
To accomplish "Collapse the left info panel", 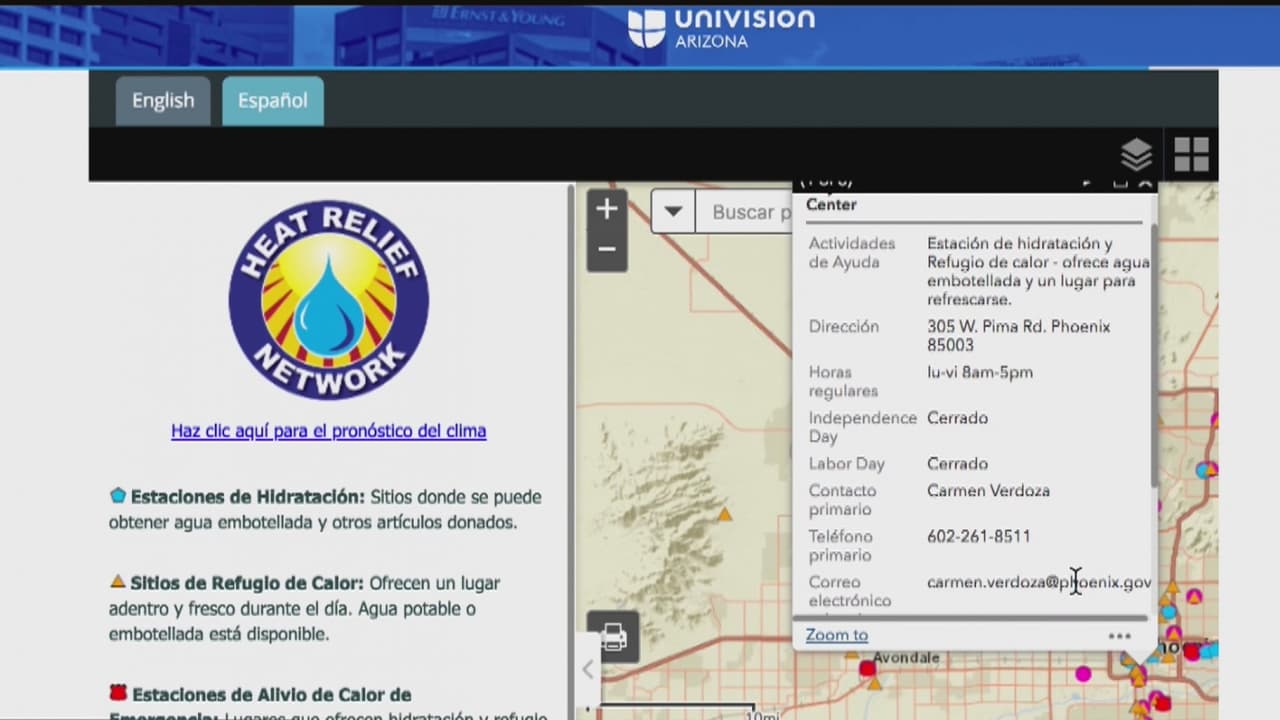I will pyautogui.click(x=588, y=669).
